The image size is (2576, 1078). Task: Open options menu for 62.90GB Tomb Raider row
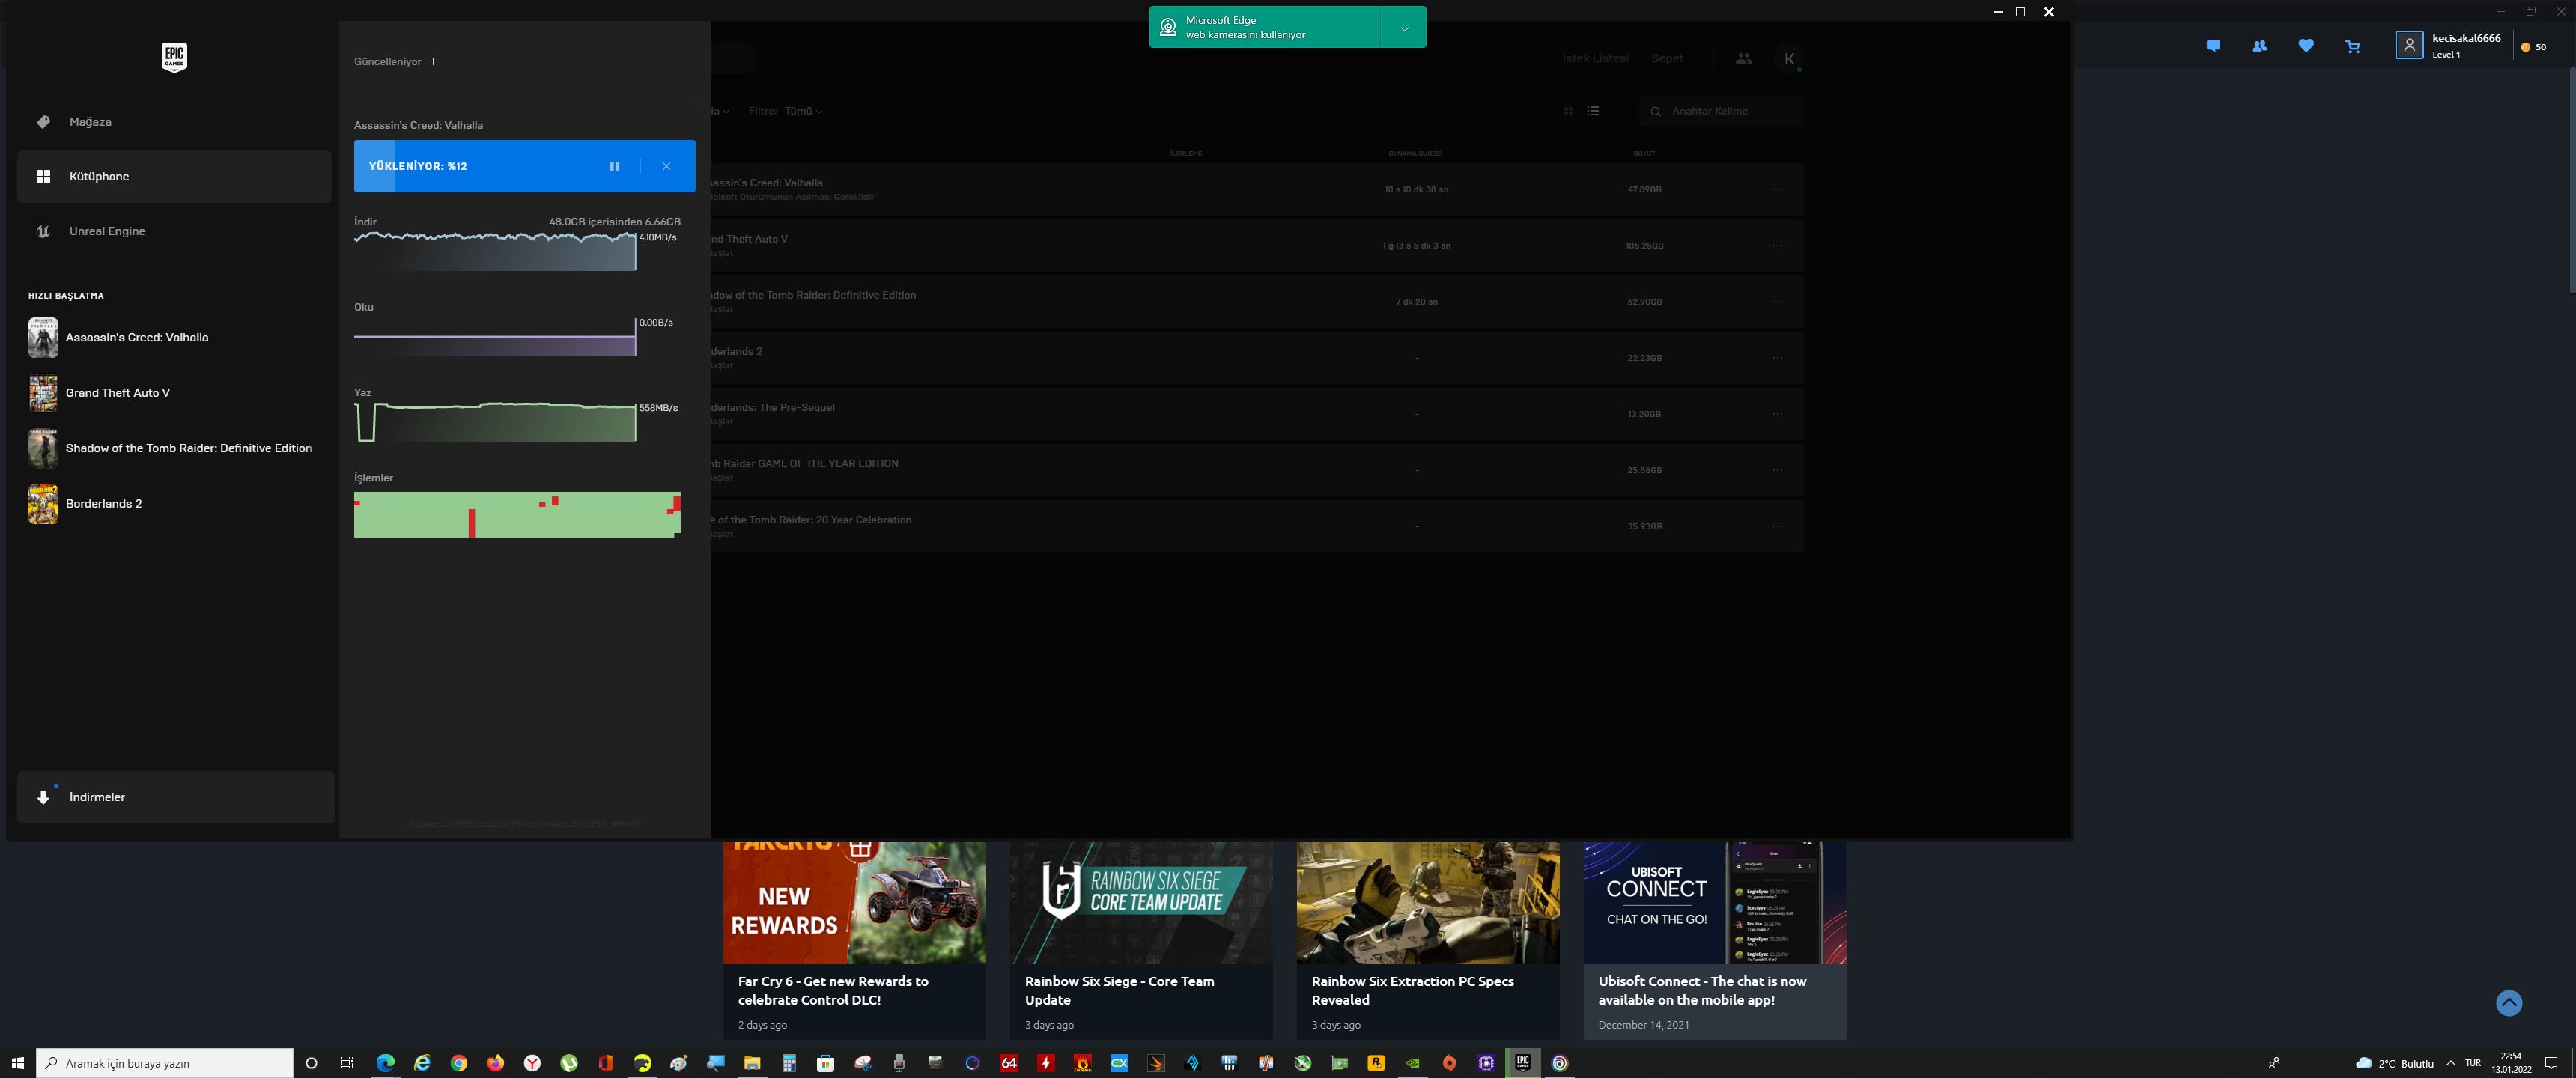pos(1777,301)
